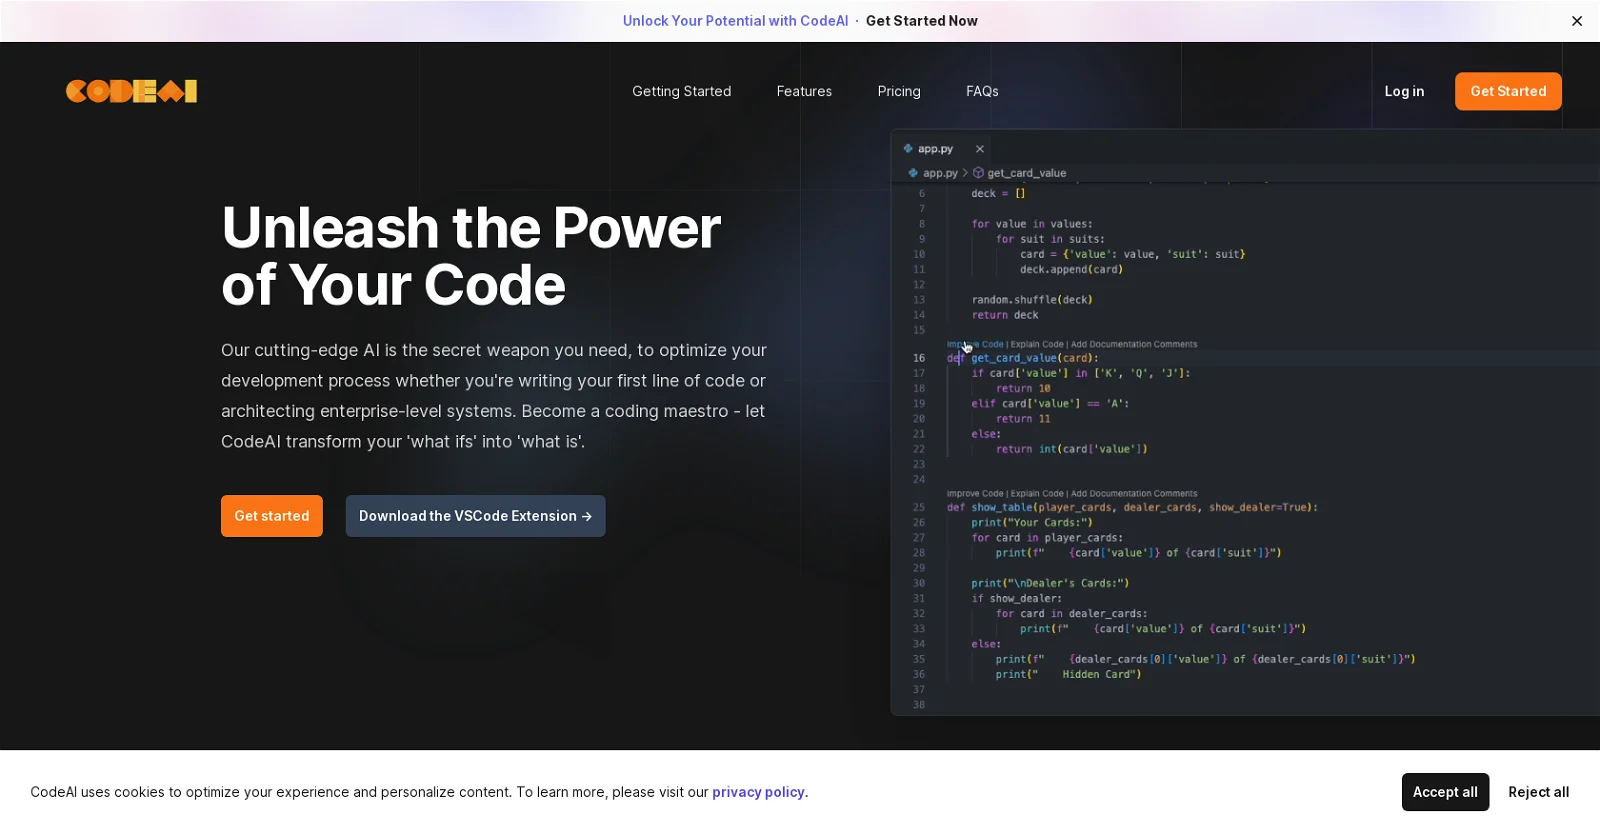Open the privacy policy link
This screenshot has height=834, width=1600.
(x=758, y=792)
